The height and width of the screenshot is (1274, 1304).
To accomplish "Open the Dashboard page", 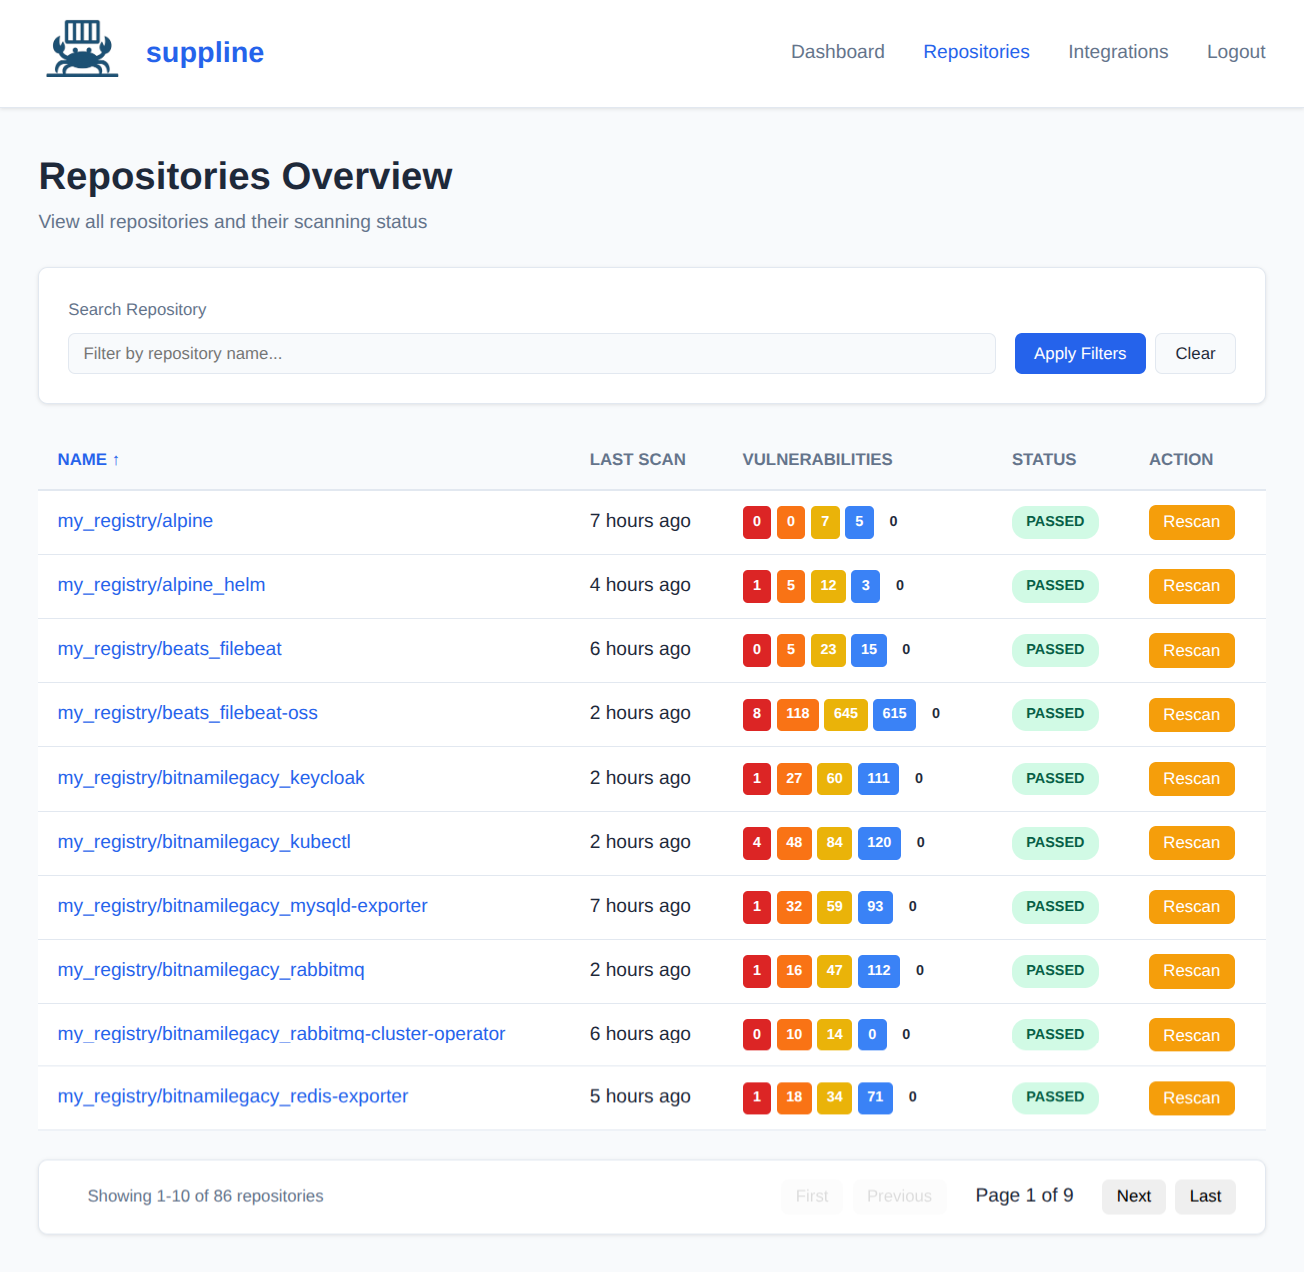I will coord(837,51).
